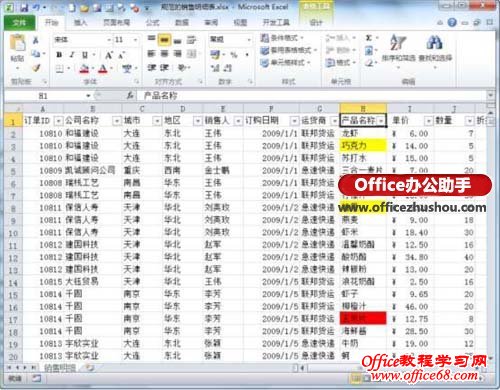Image resolution: width=500 pixels, height=390 pixels.
Task: Click the Decrease Indent icon
Action: pos(152,68)
